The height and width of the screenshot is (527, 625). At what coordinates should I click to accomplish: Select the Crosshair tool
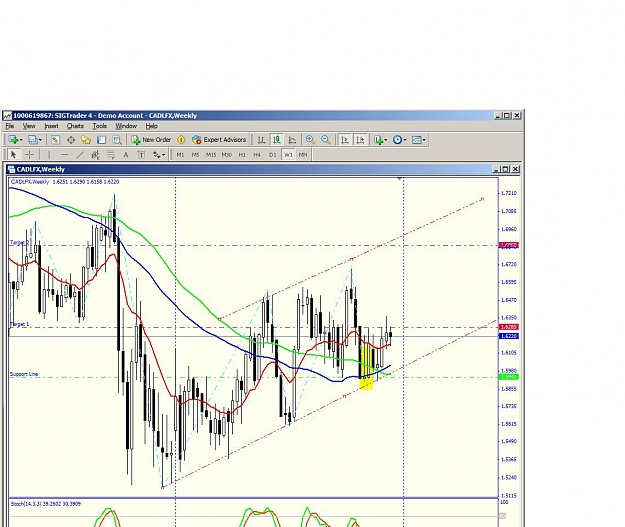pyautogui.click(x=29, y=155)
